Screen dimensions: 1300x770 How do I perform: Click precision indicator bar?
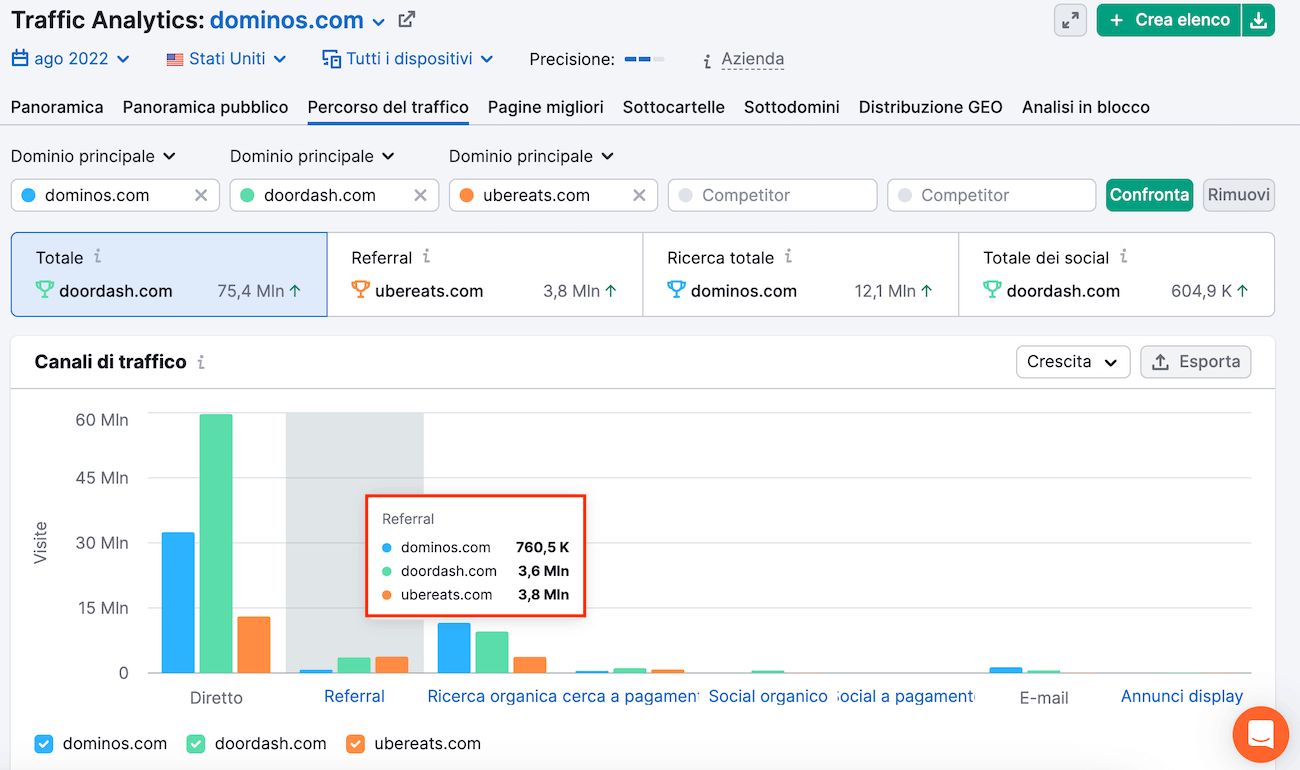tap(644, 60)
